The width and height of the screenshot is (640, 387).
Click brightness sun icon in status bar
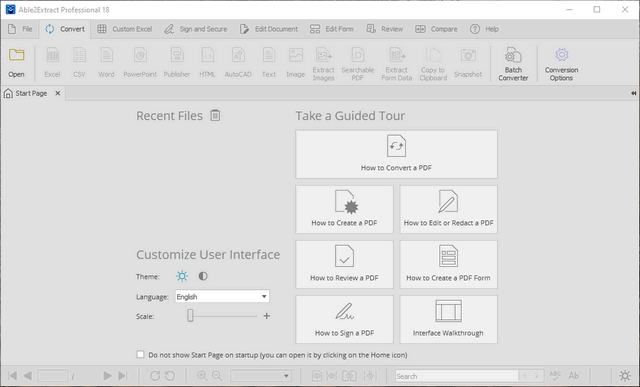pos(625,376)
